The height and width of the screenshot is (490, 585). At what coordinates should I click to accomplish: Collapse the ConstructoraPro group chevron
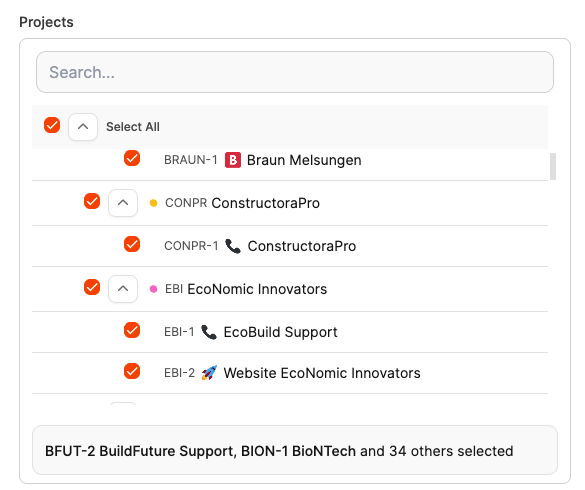pyautogui.click(x=123, y=203)
